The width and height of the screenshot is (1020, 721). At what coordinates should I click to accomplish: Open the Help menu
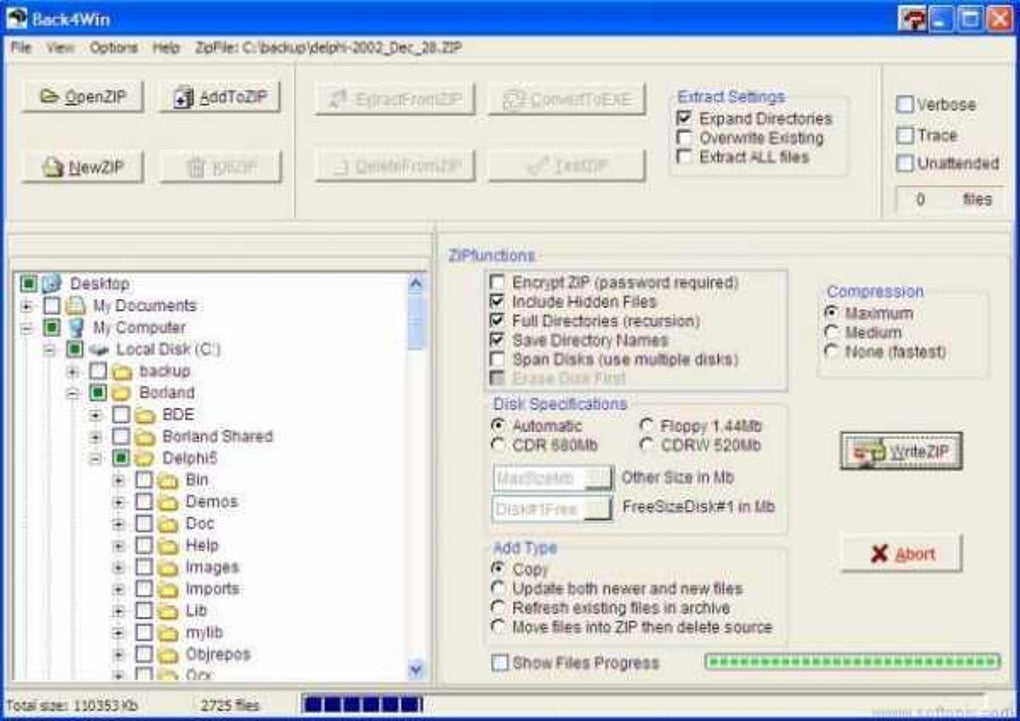tap(166, 48)
